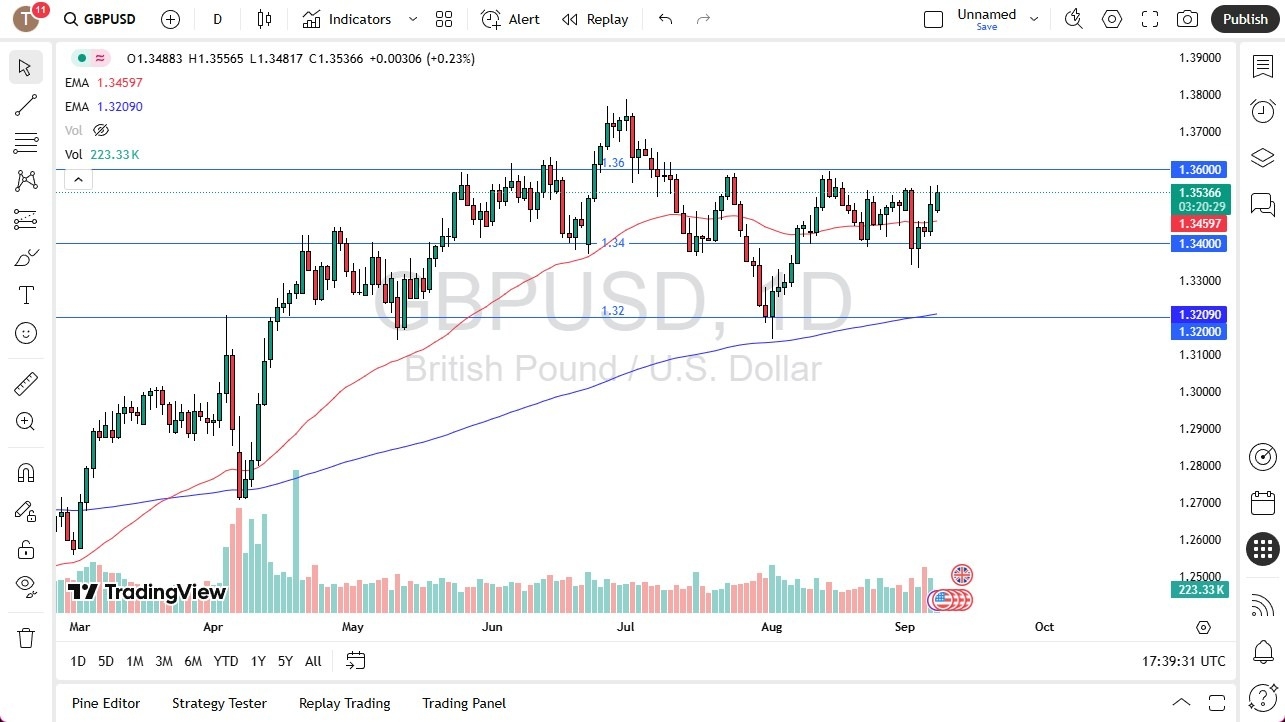The width and height of the screenshot is (1285, 722).
Task: Select the Text annotation tool
Action: [x=25, y=294]
